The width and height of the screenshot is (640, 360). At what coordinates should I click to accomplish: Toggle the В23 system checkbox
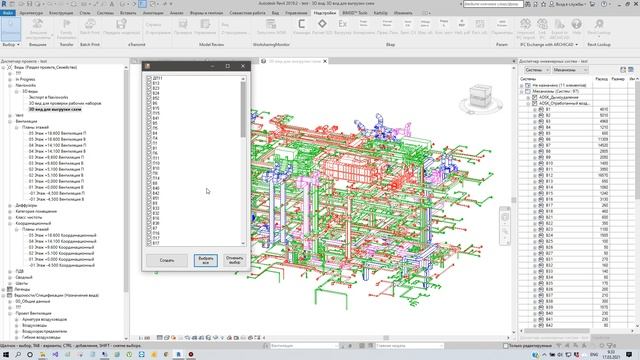click(x=149, y=88)
